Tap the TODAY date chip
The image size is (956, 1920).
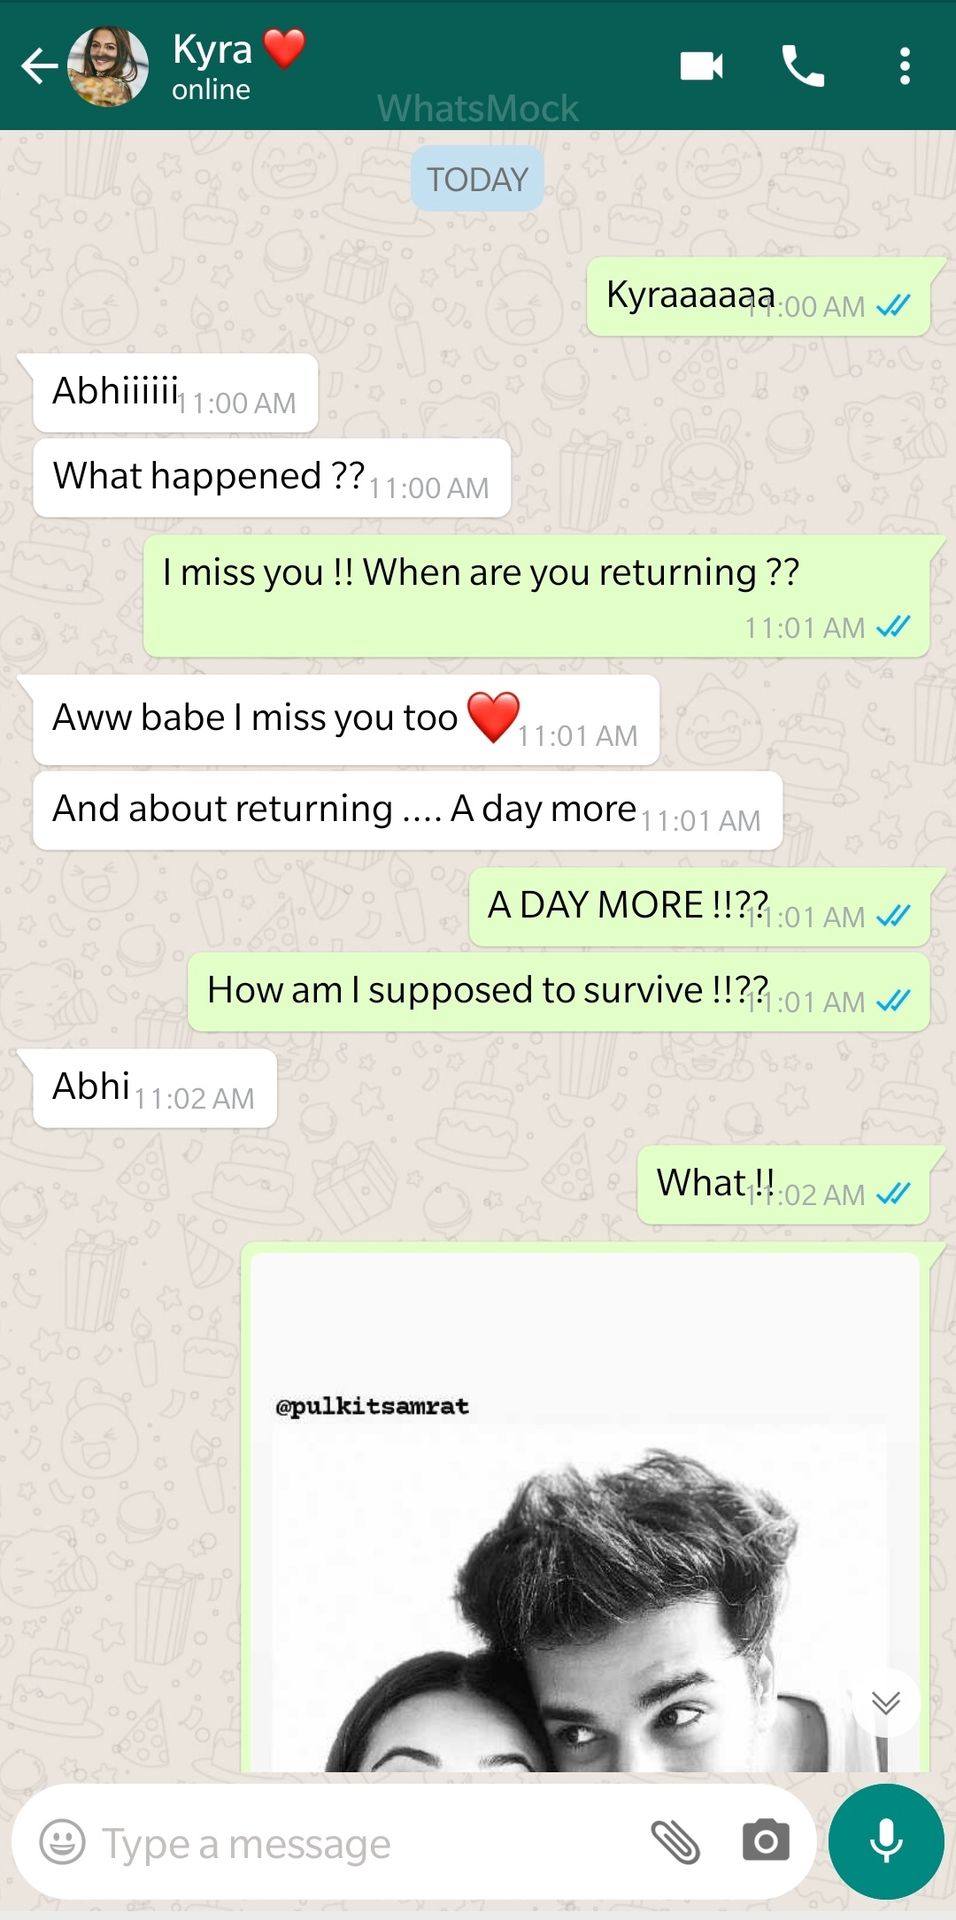[477, 179]
